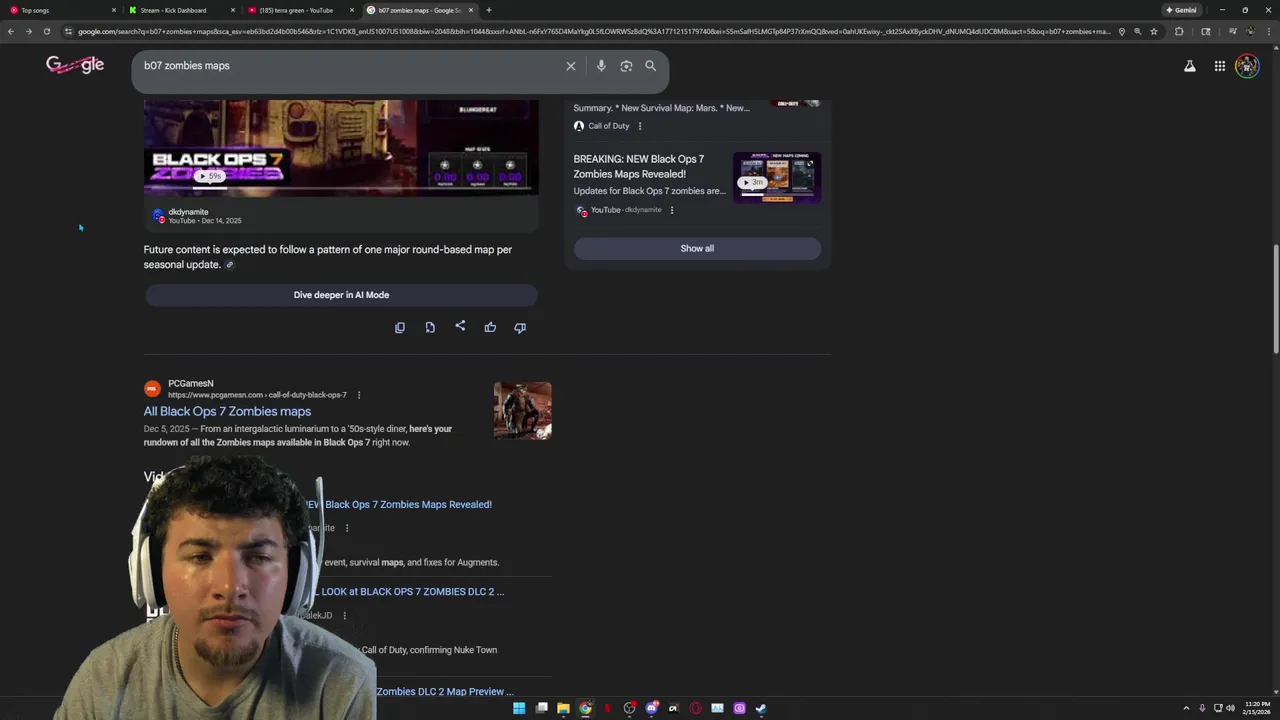Screen dimensions: 1280x720
Task: Open options for DLC 2 video result
Action: coord(344,615)
